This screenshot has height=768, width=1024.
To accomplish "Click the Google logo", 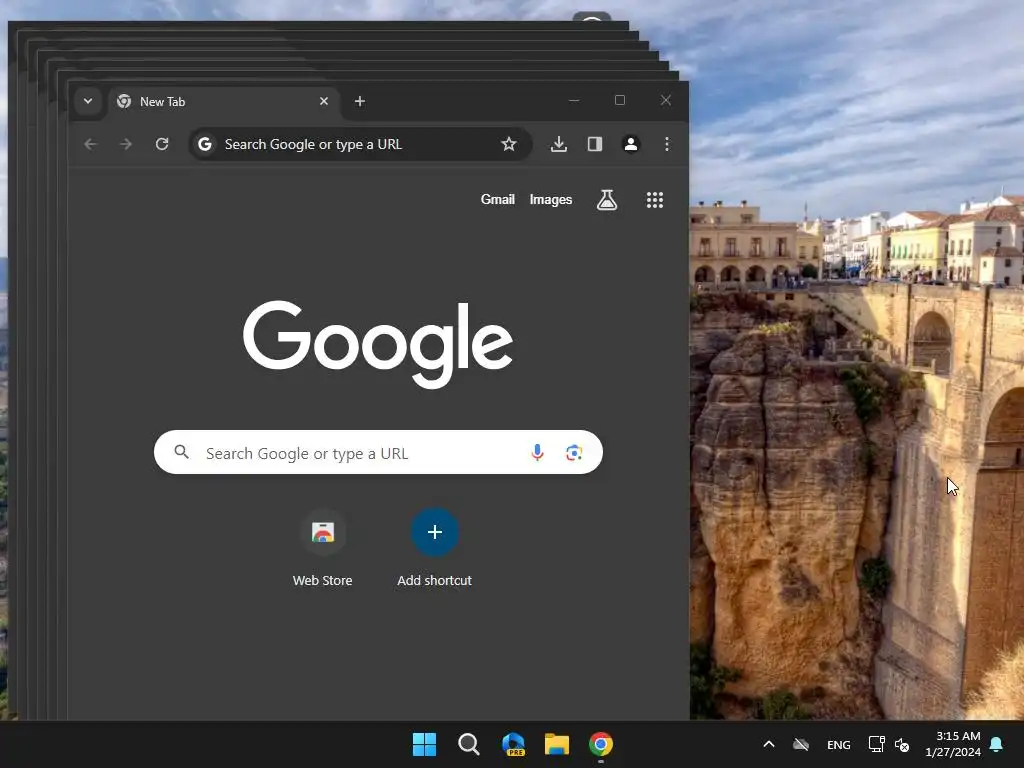I will click(x=377, y=344).
